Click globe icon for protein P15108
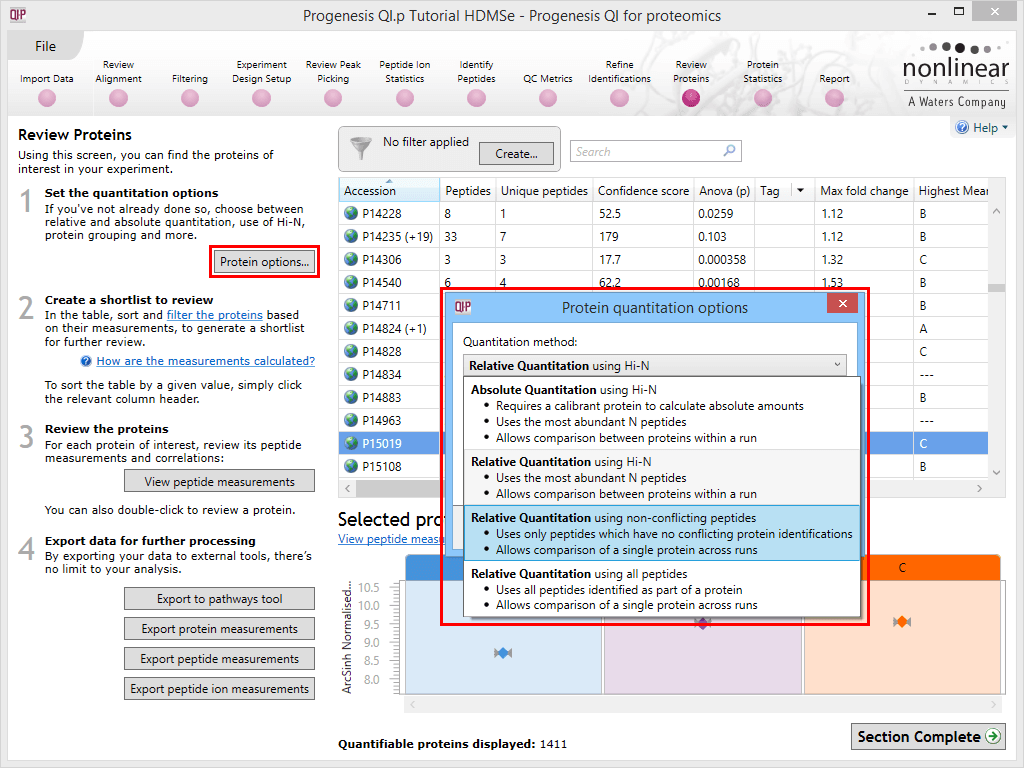The image size is (1024, 768). coord(351,466)
